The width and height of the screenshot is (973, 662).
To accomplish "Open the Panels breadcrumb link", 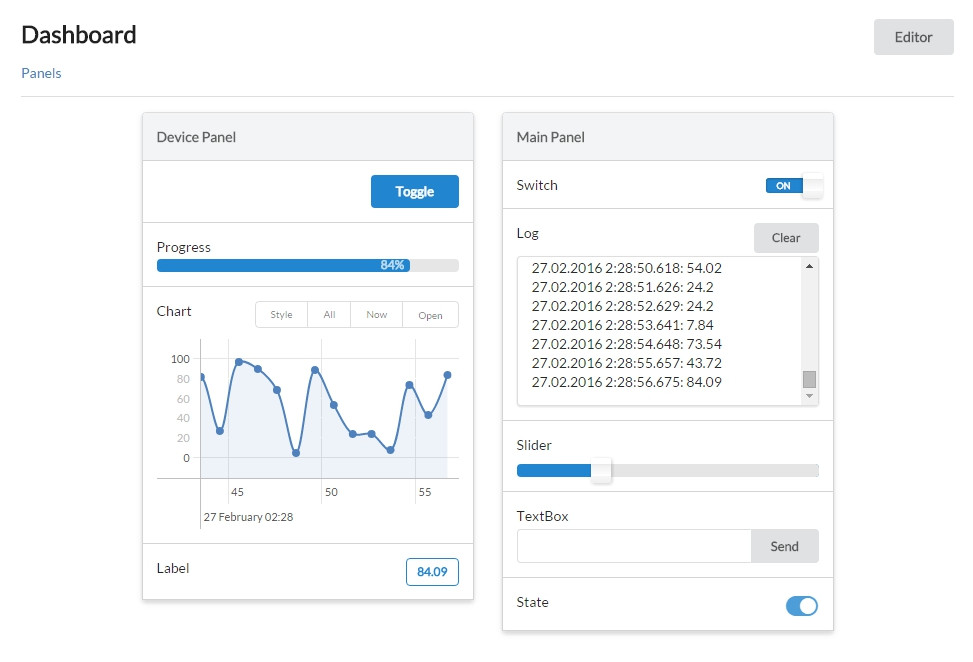I will click(41, 73).
